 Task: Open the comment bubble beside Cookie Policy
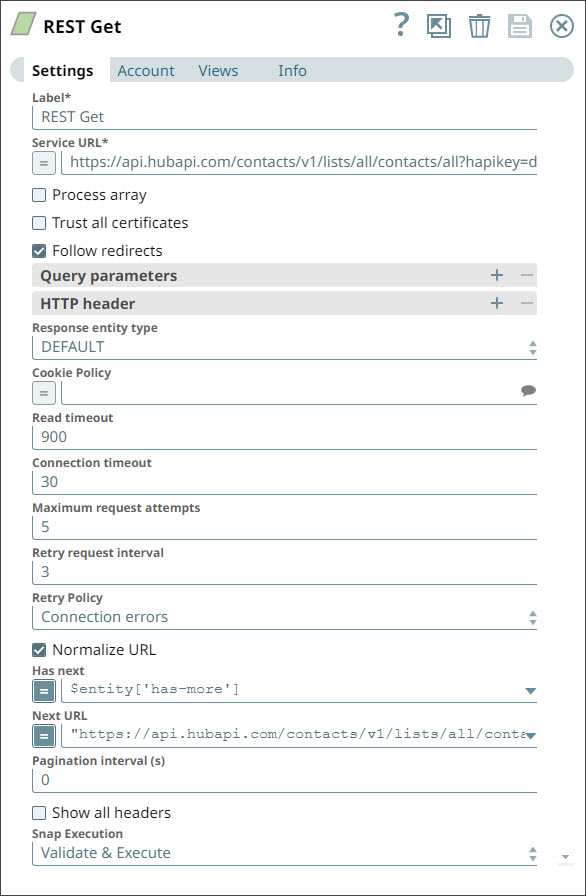point(528,392)
